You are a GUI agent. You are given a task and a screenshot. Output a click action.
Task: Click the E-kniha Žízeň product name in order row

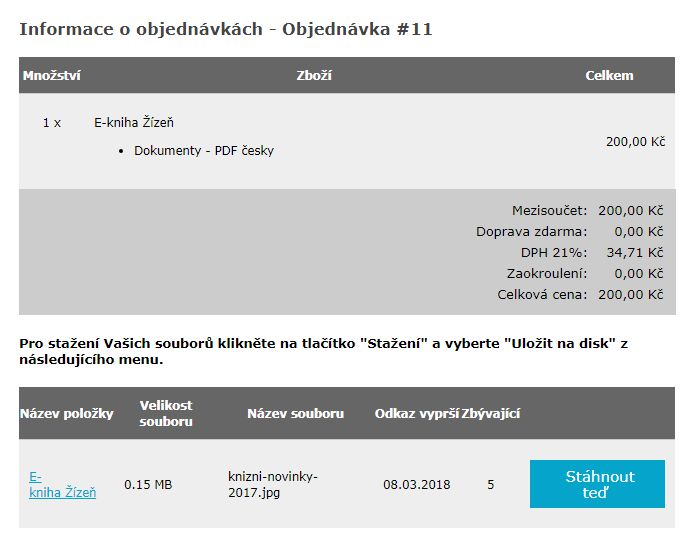[134, 123]
